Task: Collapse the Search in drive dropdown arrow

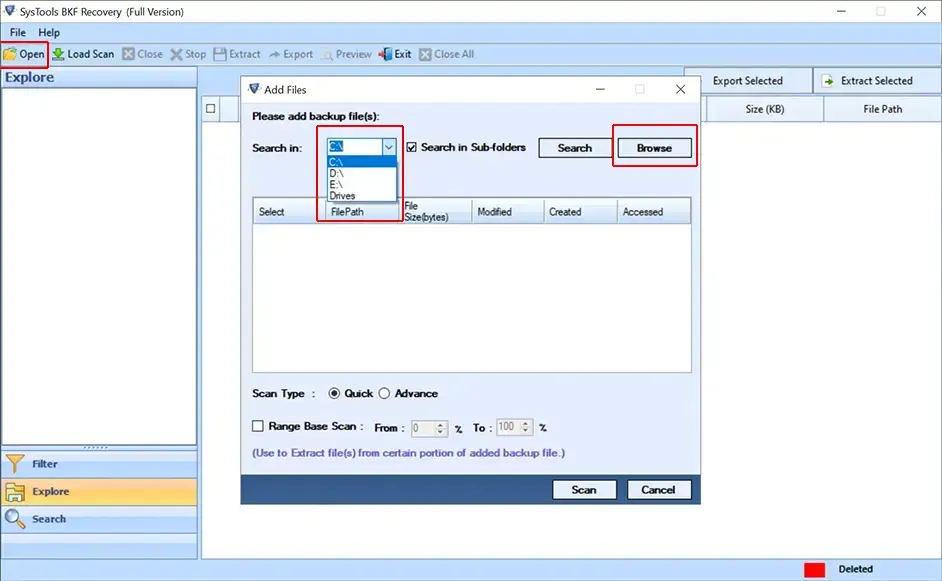Action: pyautogui.click(x=389, y=147)
